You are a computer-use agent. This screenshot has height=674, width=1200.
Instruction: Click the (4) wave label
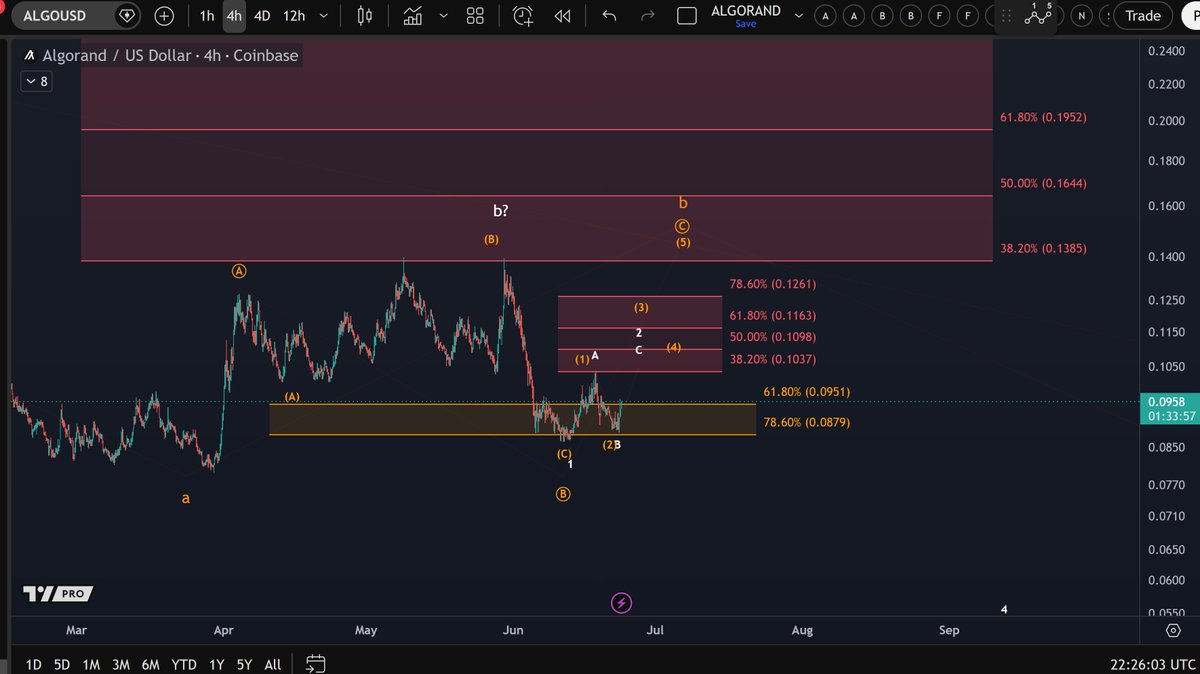point(673,348)
